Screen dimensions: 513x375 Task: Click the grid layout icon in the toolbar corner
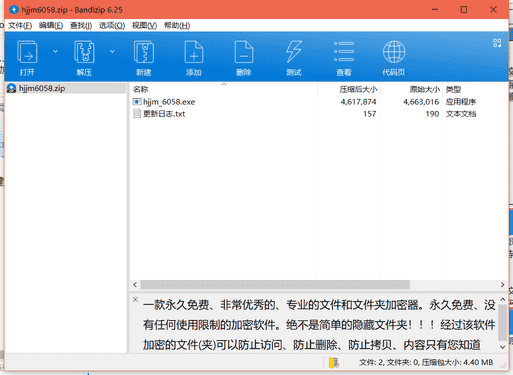point(497,43)
